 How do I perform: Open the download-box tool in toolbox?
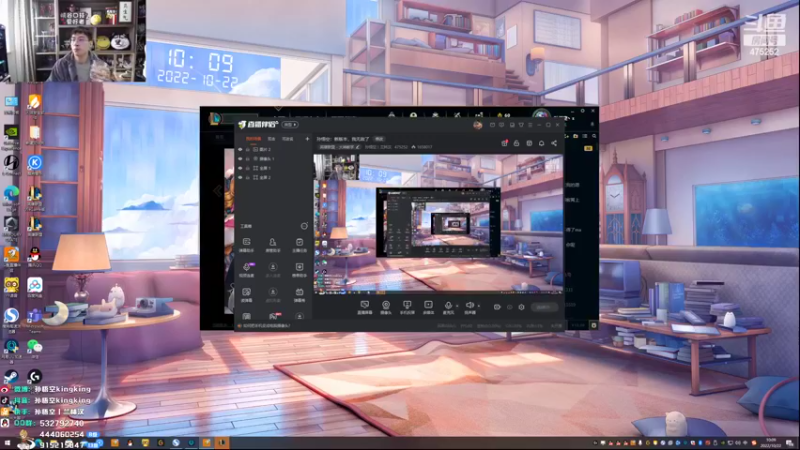[x=299, y=269]
